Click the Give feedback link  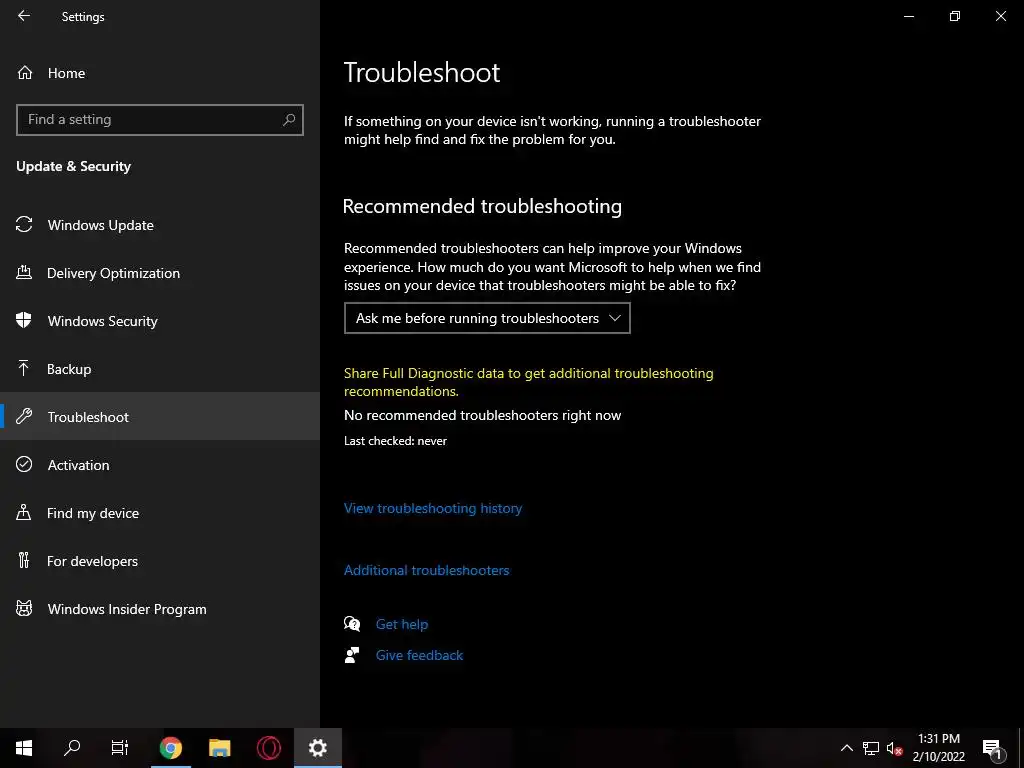coord(419,655)
